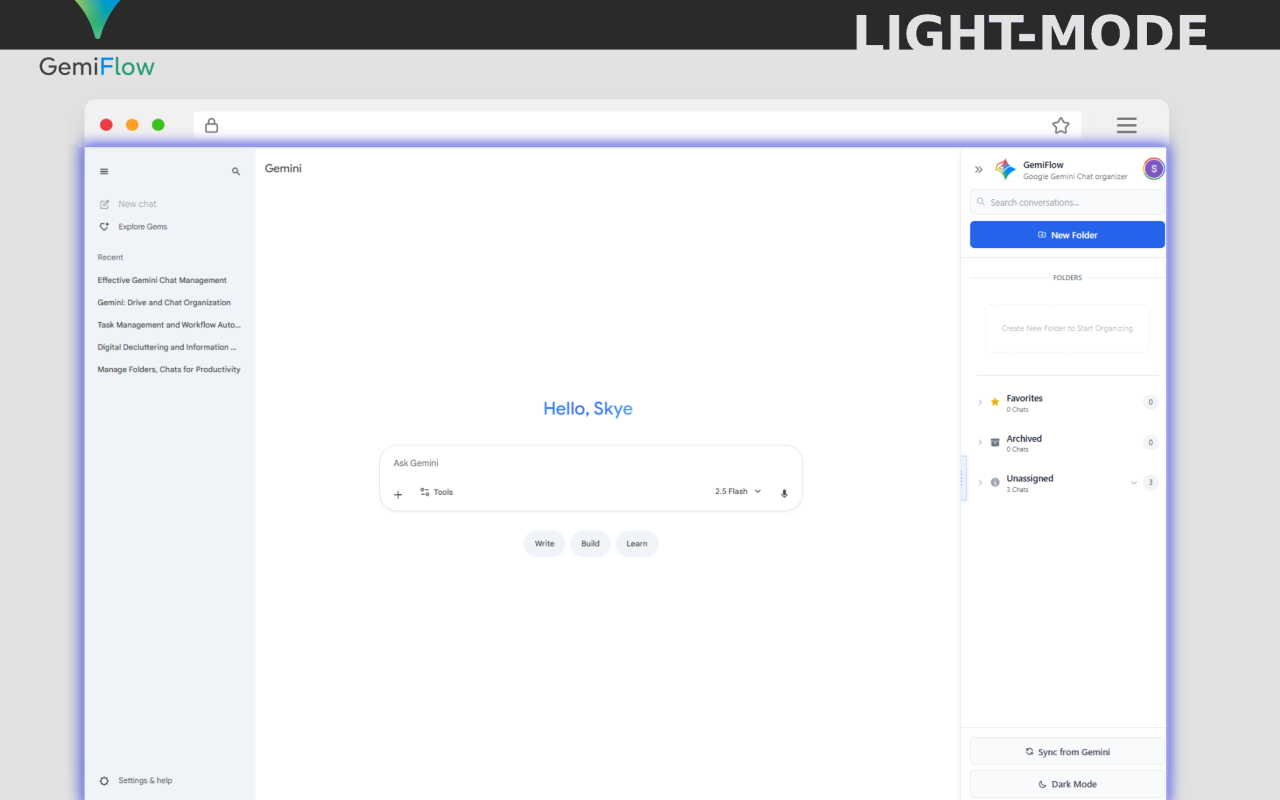Open Task Management and Workflow chat

(x=169, y=325)
